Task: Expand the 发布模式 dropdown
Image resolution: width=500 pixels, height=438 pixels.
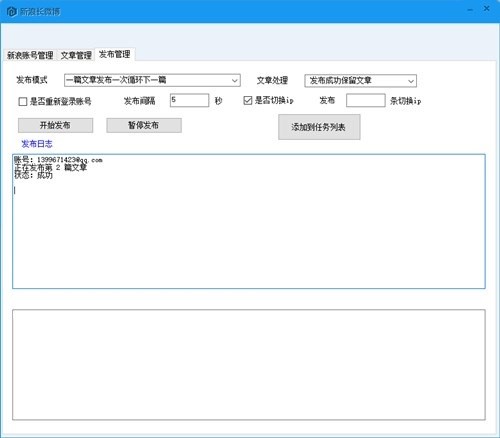Action: click(152, 80)
